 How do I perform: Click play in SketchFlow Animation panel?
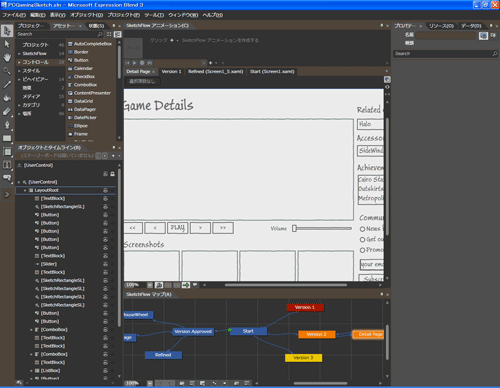coord(135,63)
